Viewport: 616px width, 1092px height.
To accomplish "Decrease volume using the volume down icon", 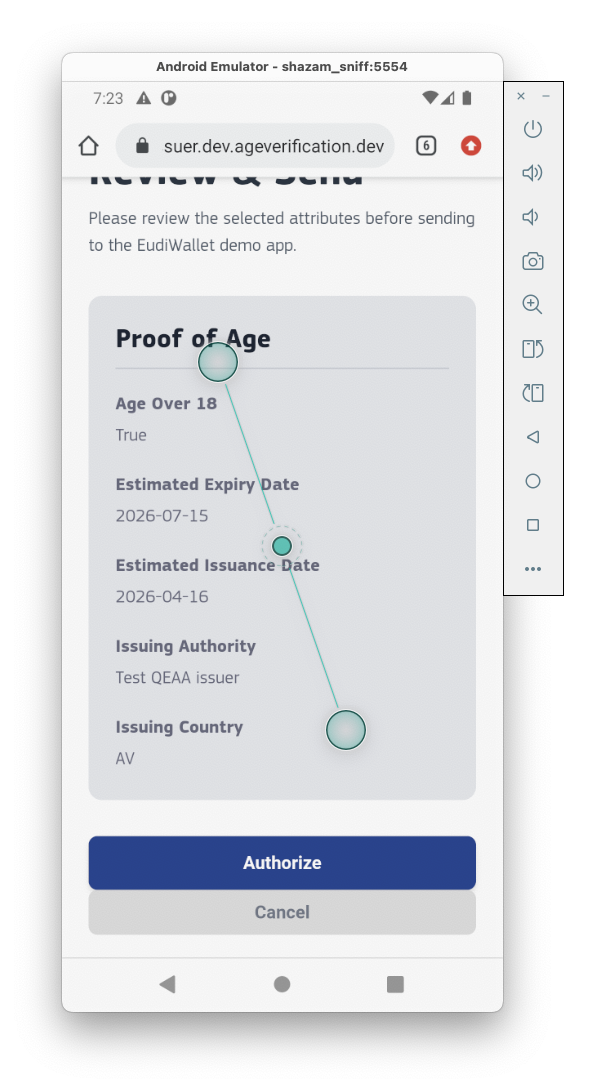I will [532, 216].
